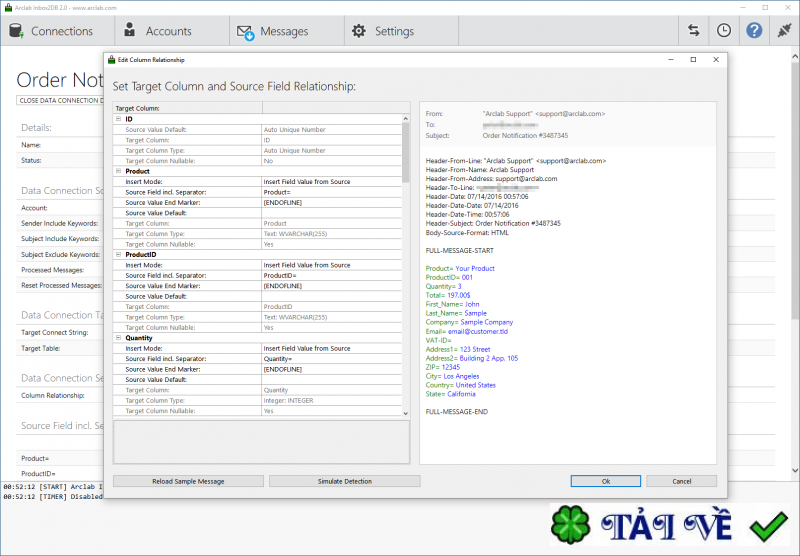Collapse the ProductID property group
800x556 pixels.
click(118, 255)
